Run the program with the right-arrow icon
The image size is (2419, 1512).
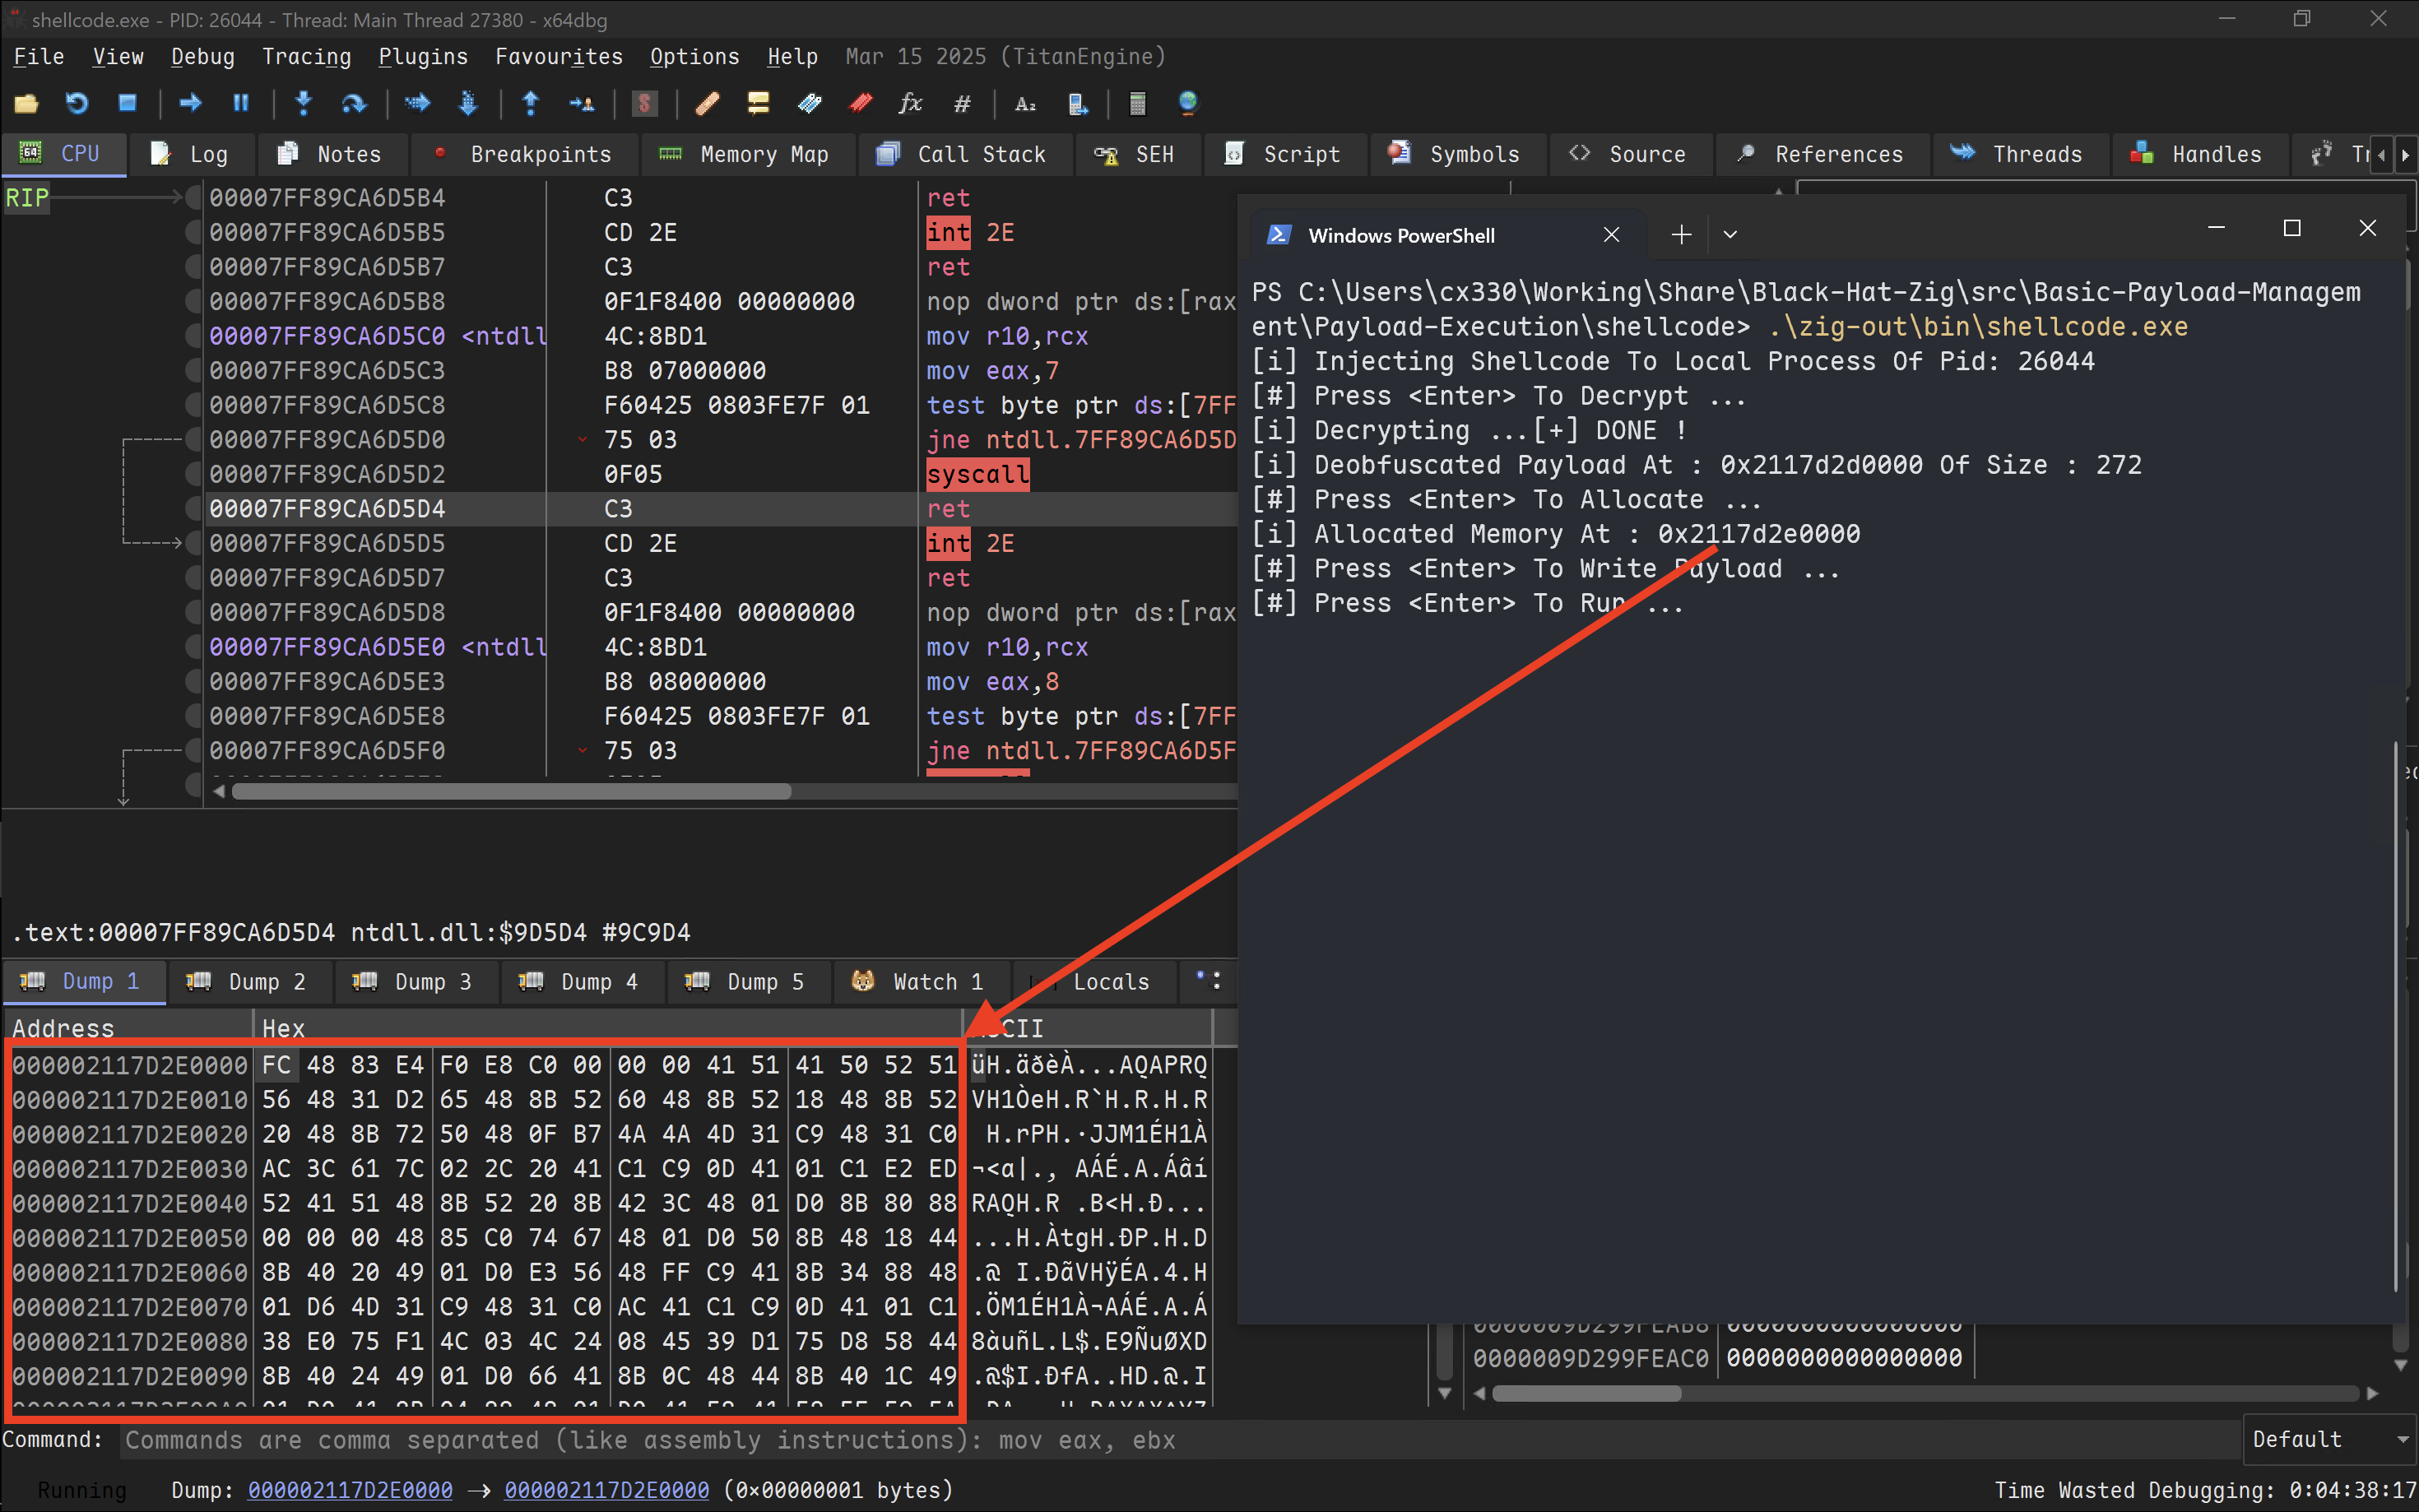click(190, 103)
